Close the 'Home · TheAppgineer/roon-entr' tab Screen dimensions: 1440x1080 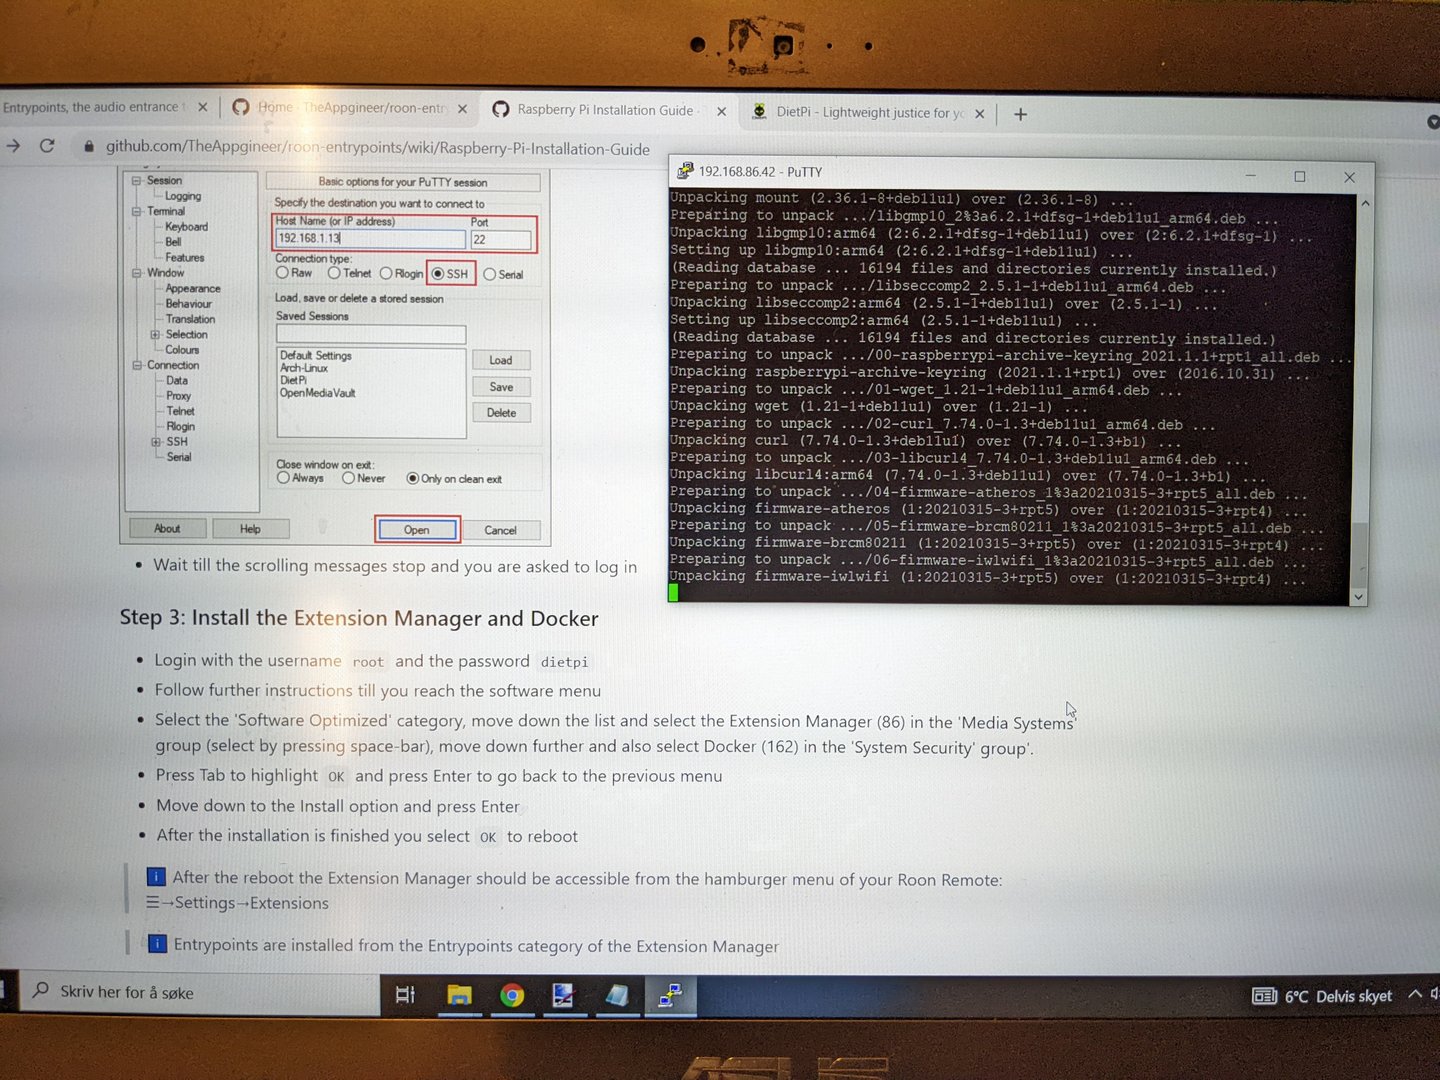(462, 109)
